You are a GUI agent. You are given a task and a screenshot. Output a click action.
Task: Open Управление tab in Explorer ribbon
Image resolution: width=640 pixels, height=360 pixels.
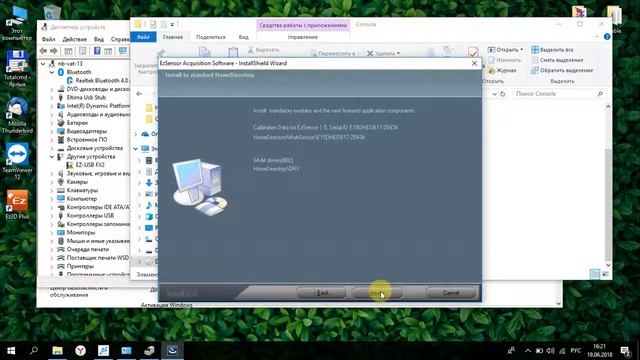coord(302,37)
